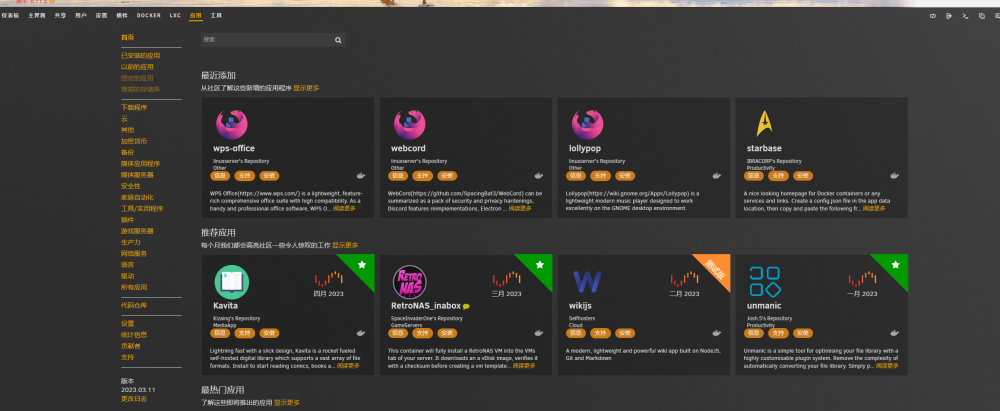
Task: Install RetroNAS_inabox with its 安装 button
Action: point(447,333)
